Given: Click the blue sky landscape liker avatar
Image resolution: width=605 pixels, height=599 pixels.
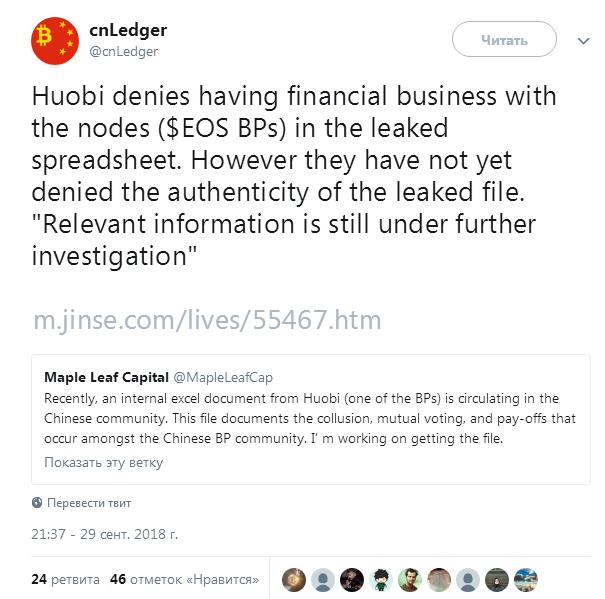Looking at the screenshot, I should click(x=526, y=579).
